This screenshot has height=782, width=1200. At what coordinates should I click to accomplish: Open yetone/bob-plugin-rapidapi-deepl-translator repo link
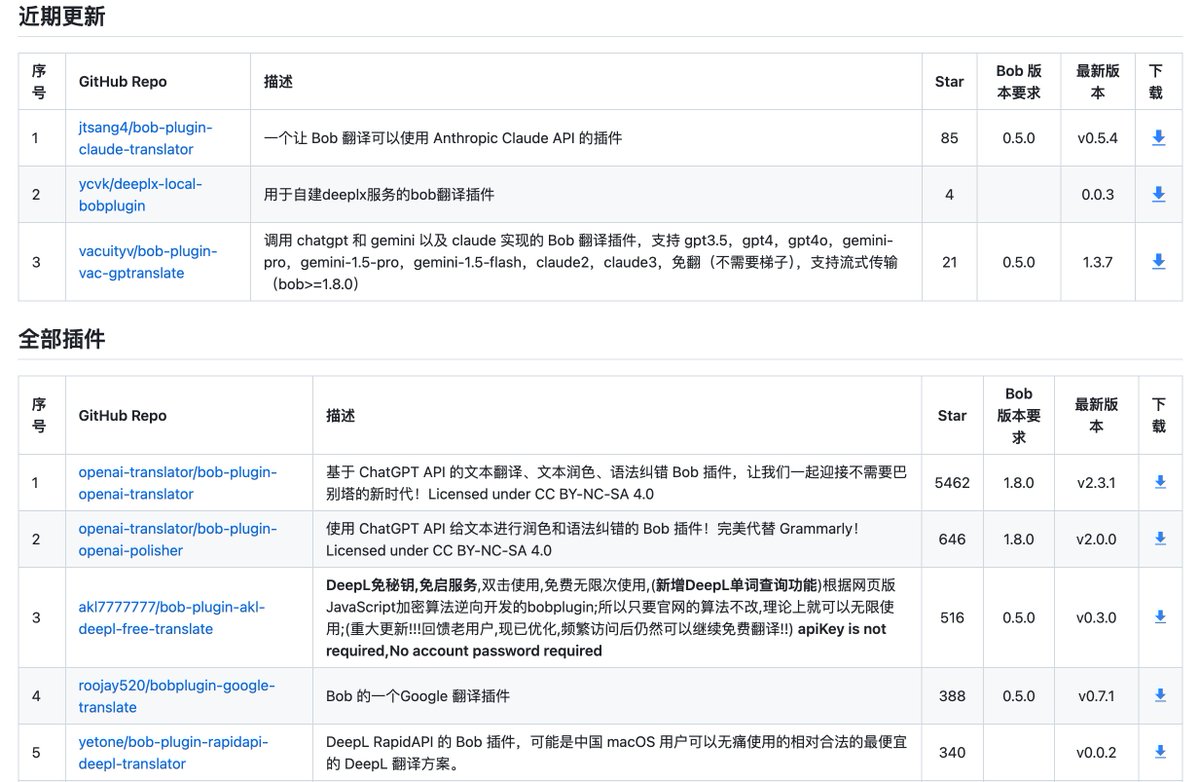click(x=174, y=752)
